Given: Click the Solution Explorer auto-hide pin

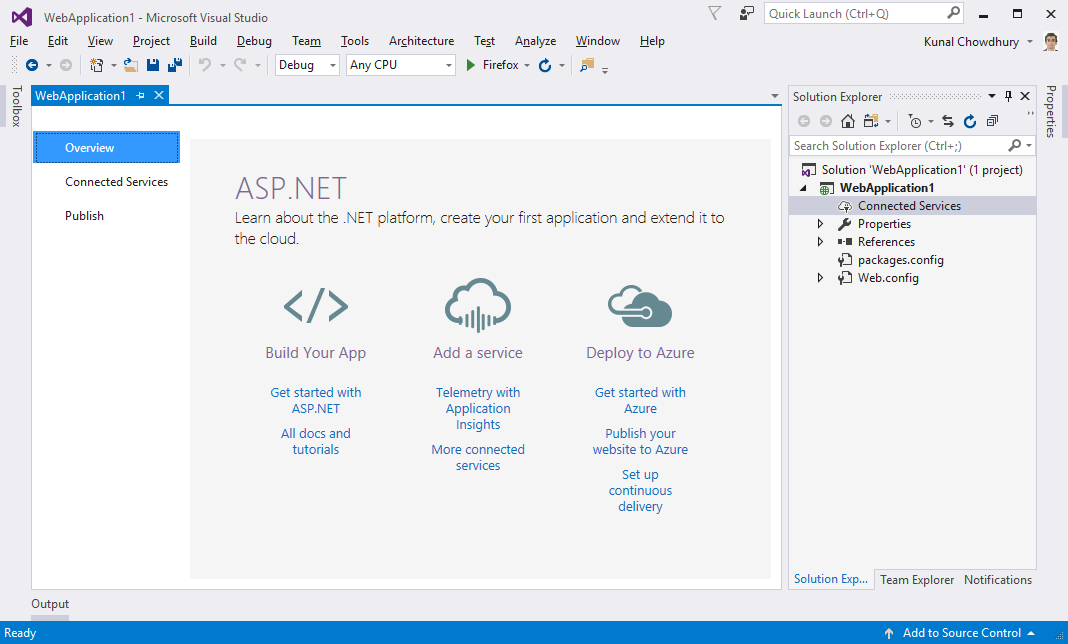Looking at the screenshot, I should (x=1009, y=96).
